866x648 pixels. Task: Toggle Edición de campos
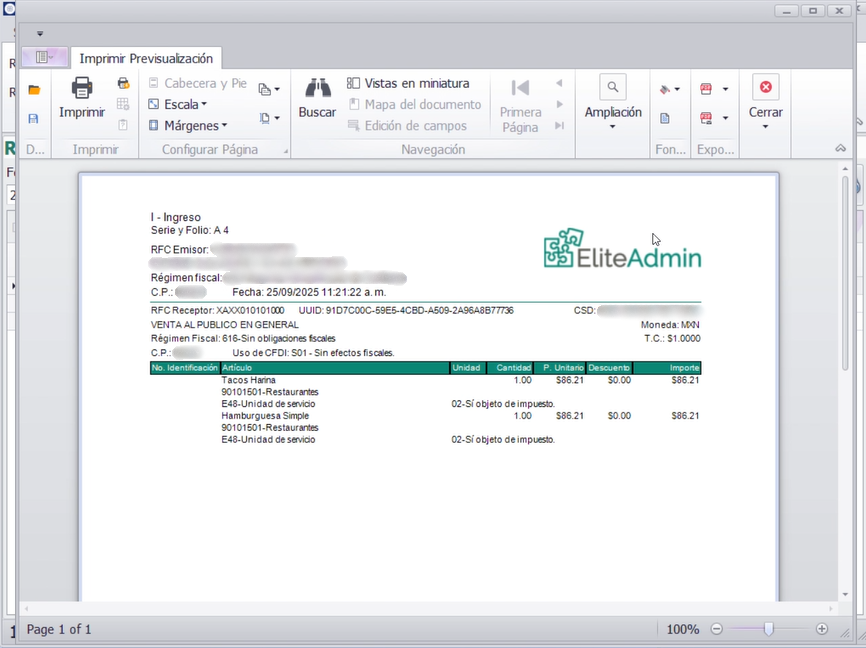point(407,126)
